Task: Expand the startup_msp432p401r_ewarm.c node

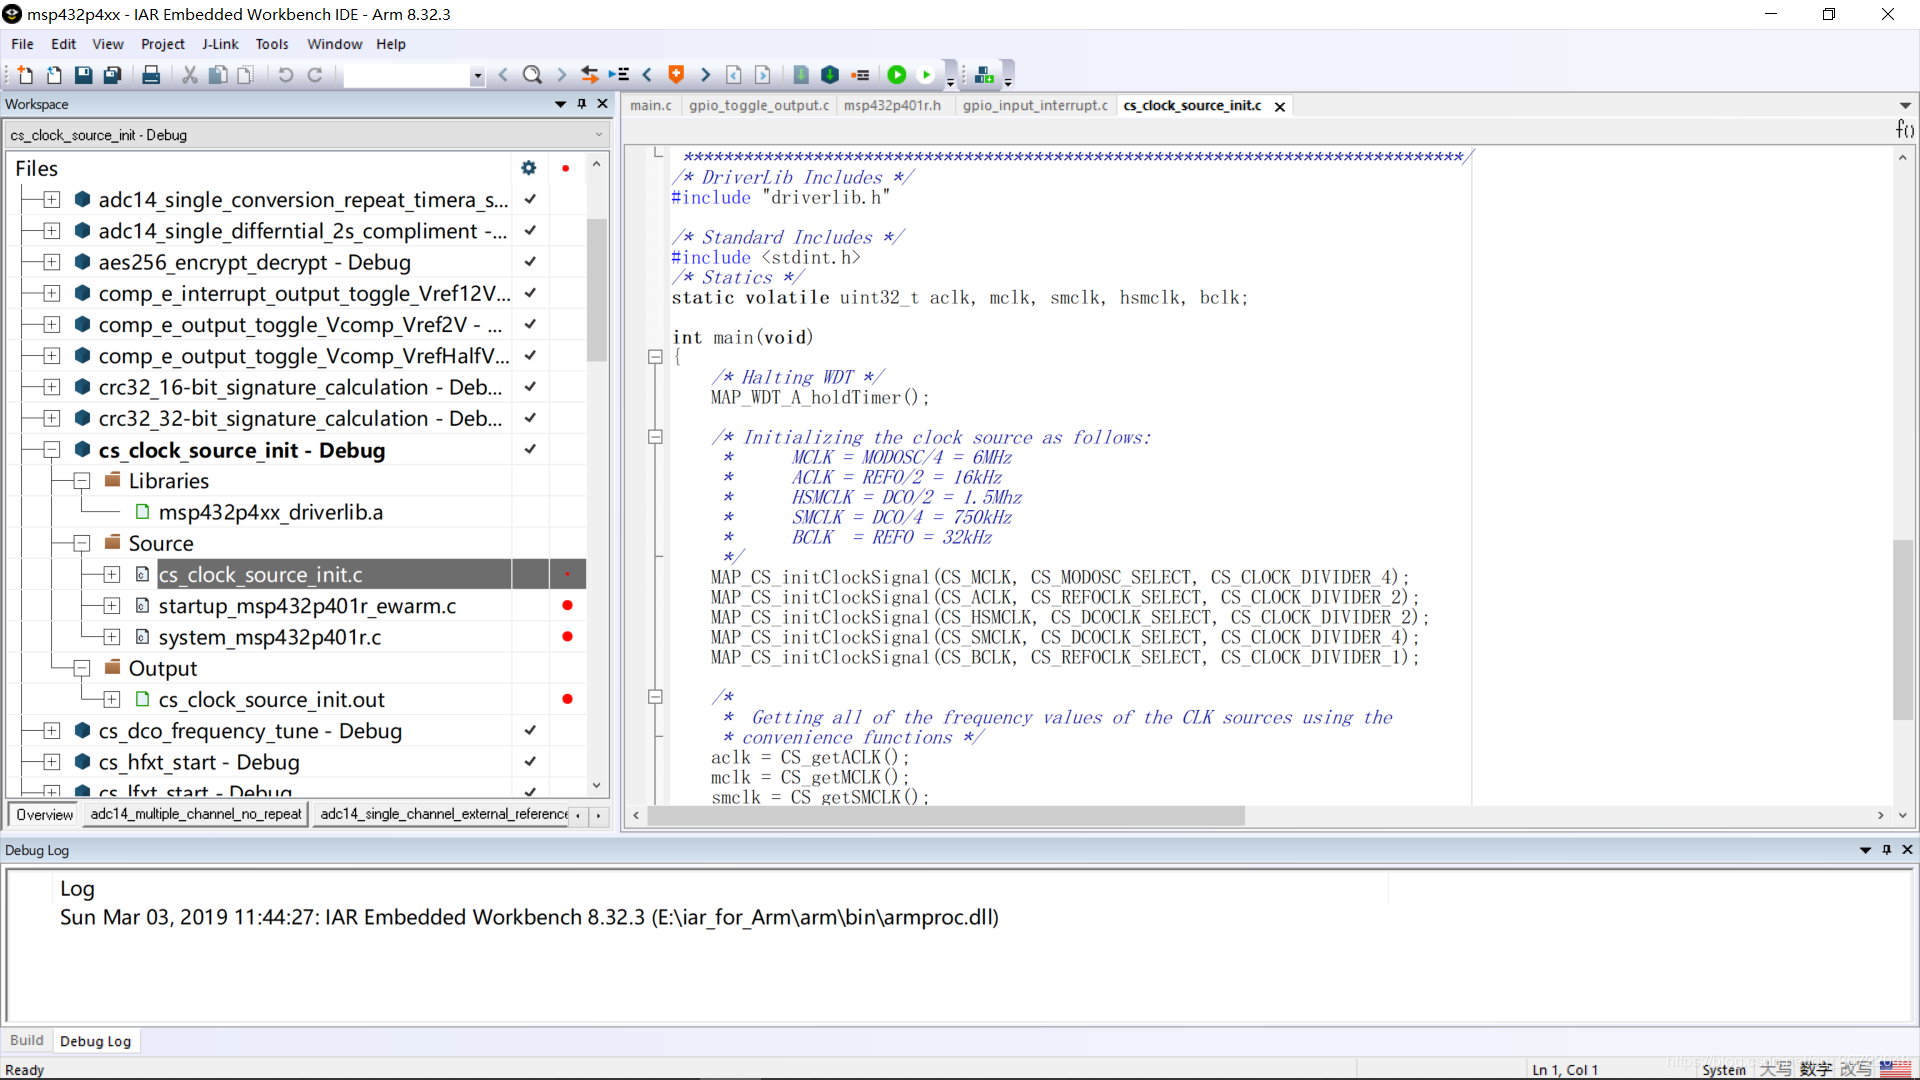Action: (112, 606)
